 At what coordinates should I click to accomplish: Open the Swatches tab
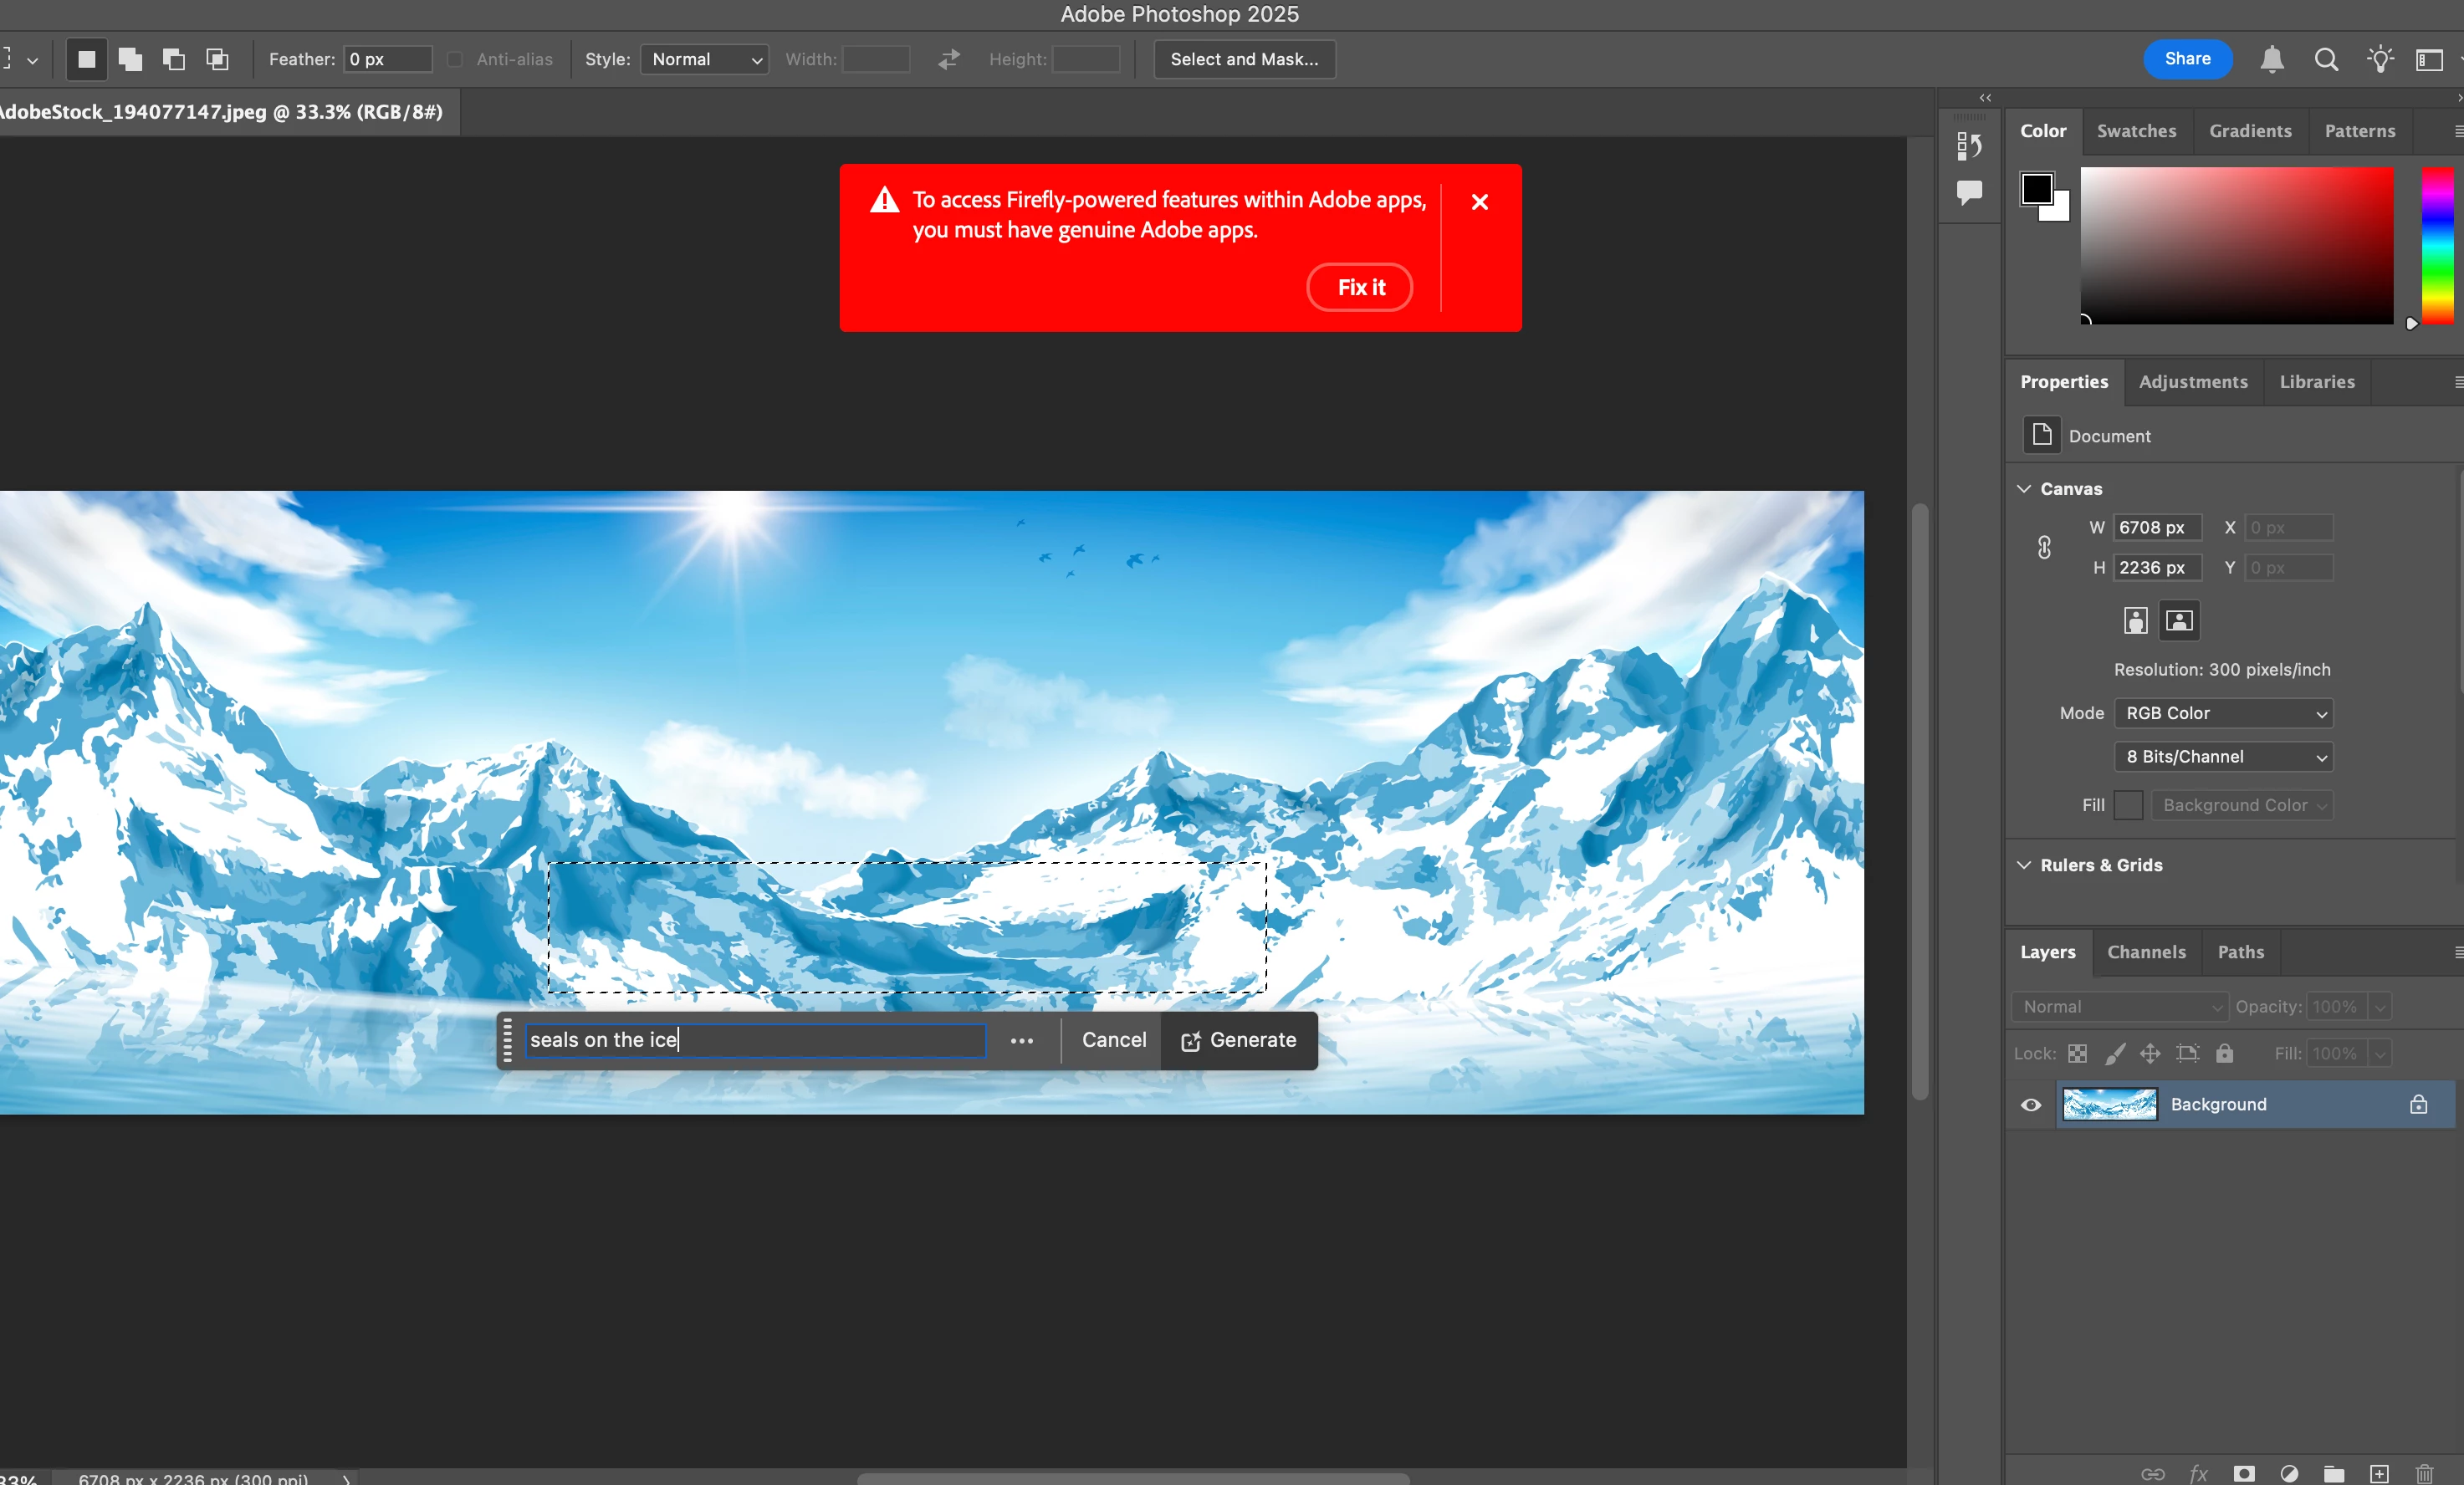(x=2136, y=131)
